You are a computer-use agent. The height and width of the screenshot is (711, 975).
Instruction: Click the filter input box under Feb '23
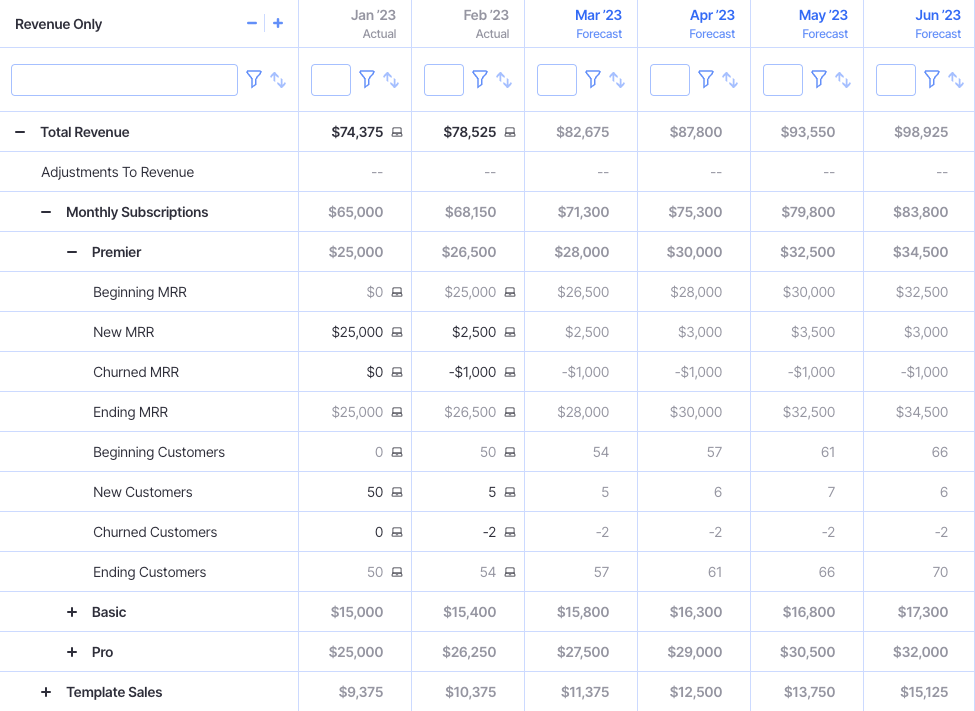pyautogui.click(x=443, y=80)
